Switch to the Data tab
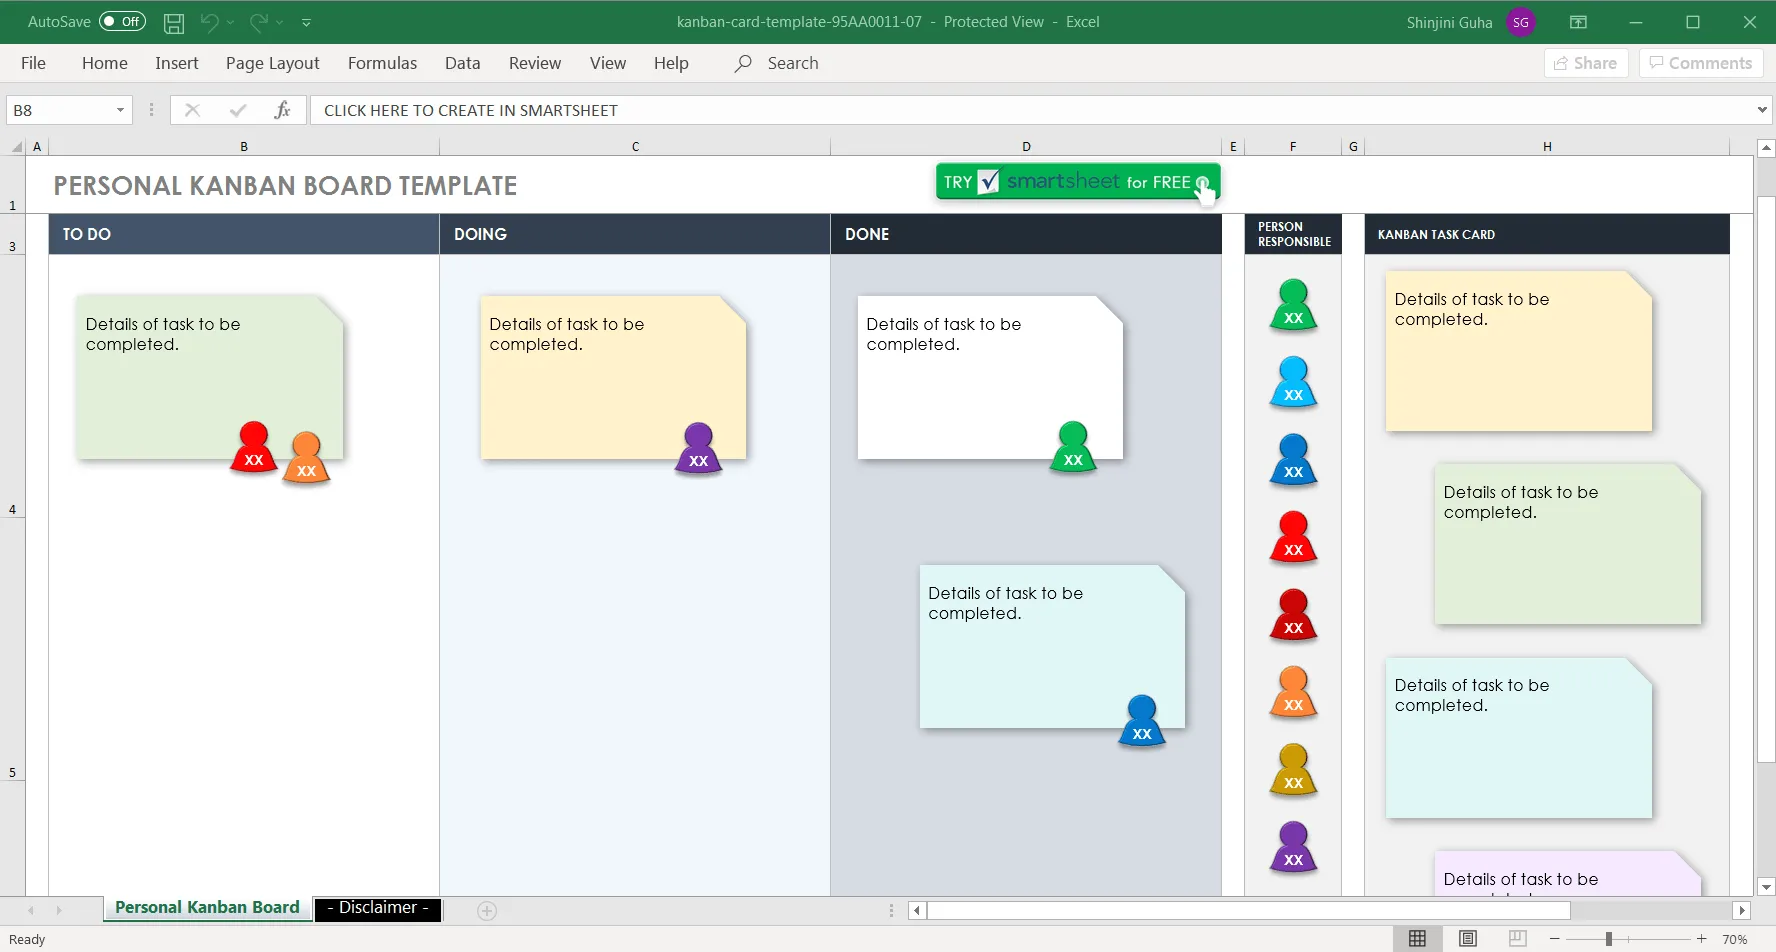The width and height of the screenshot is (1776, 952). pyautogui.click(x=462, y=63)
